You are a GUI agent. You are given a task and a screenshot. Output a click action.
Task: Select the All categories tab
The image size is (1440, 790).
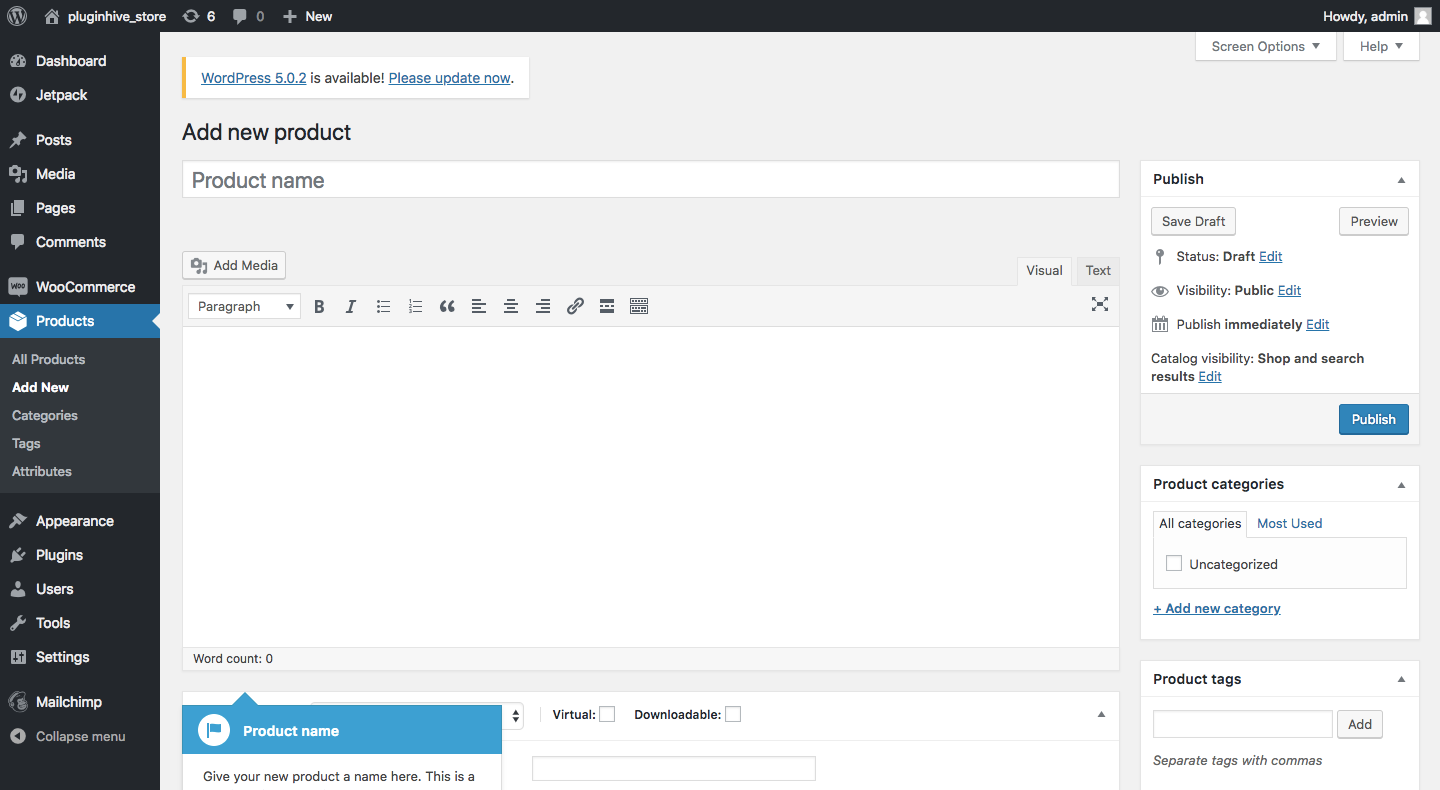tap(1200, 523)
